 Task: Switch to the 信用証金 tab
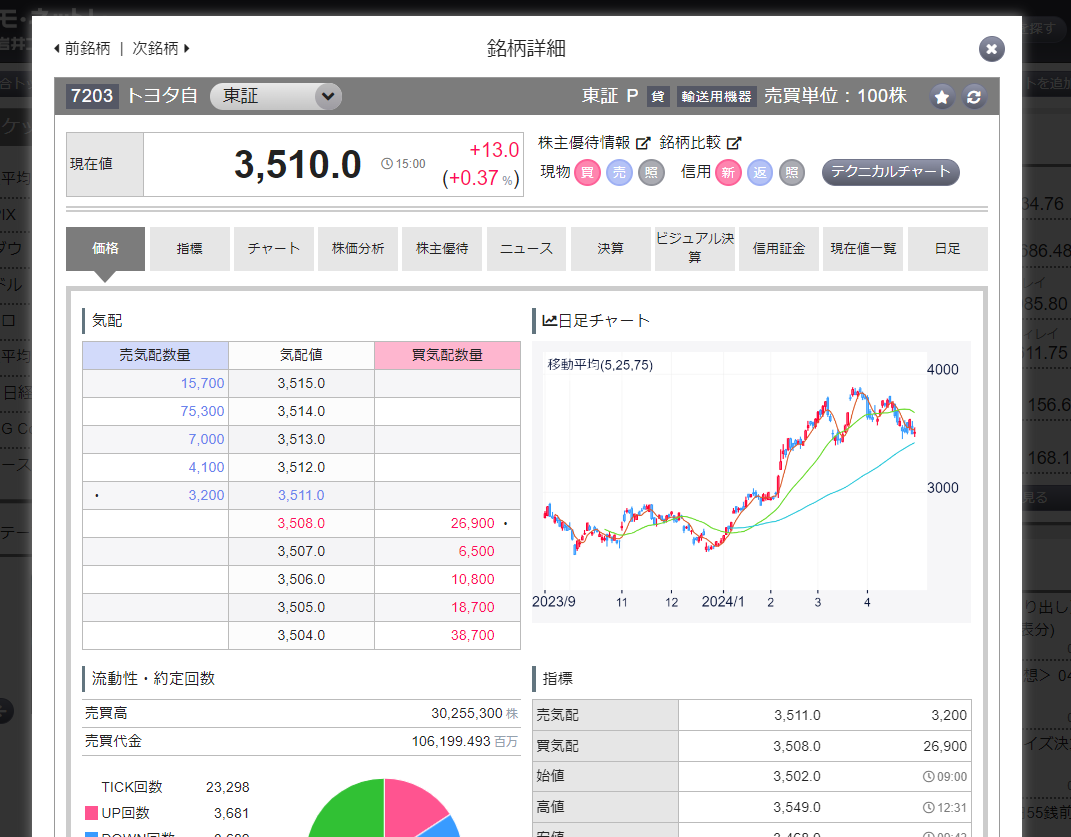pos(779,249)
